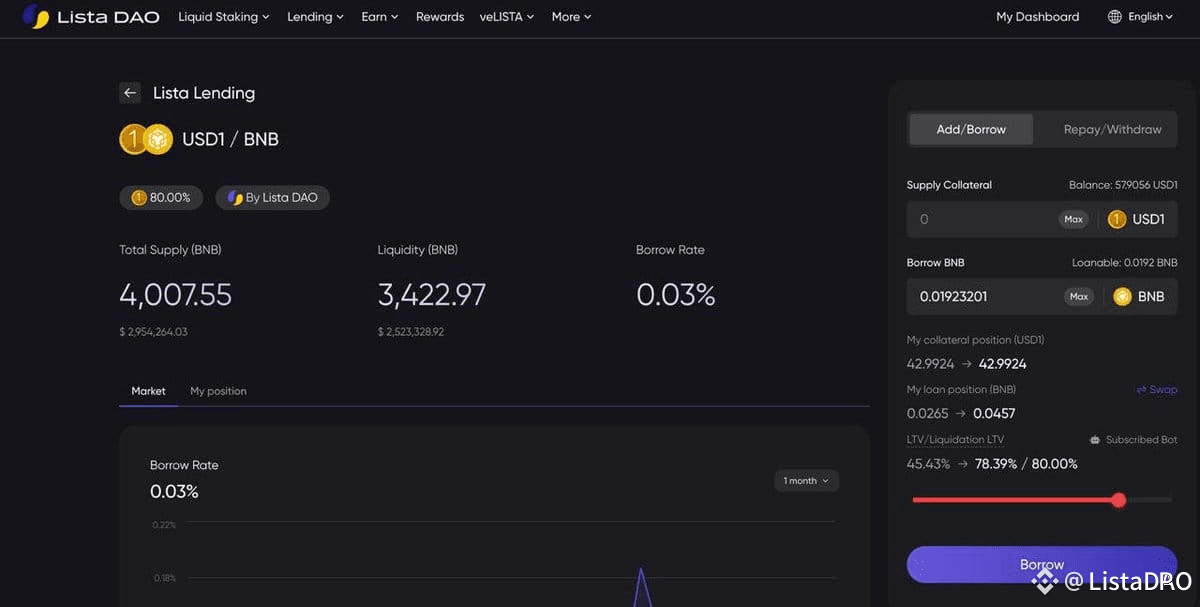Viewport: 1200px width, 607px height.
Task: Expand the Earn menu
Action: 380,17
